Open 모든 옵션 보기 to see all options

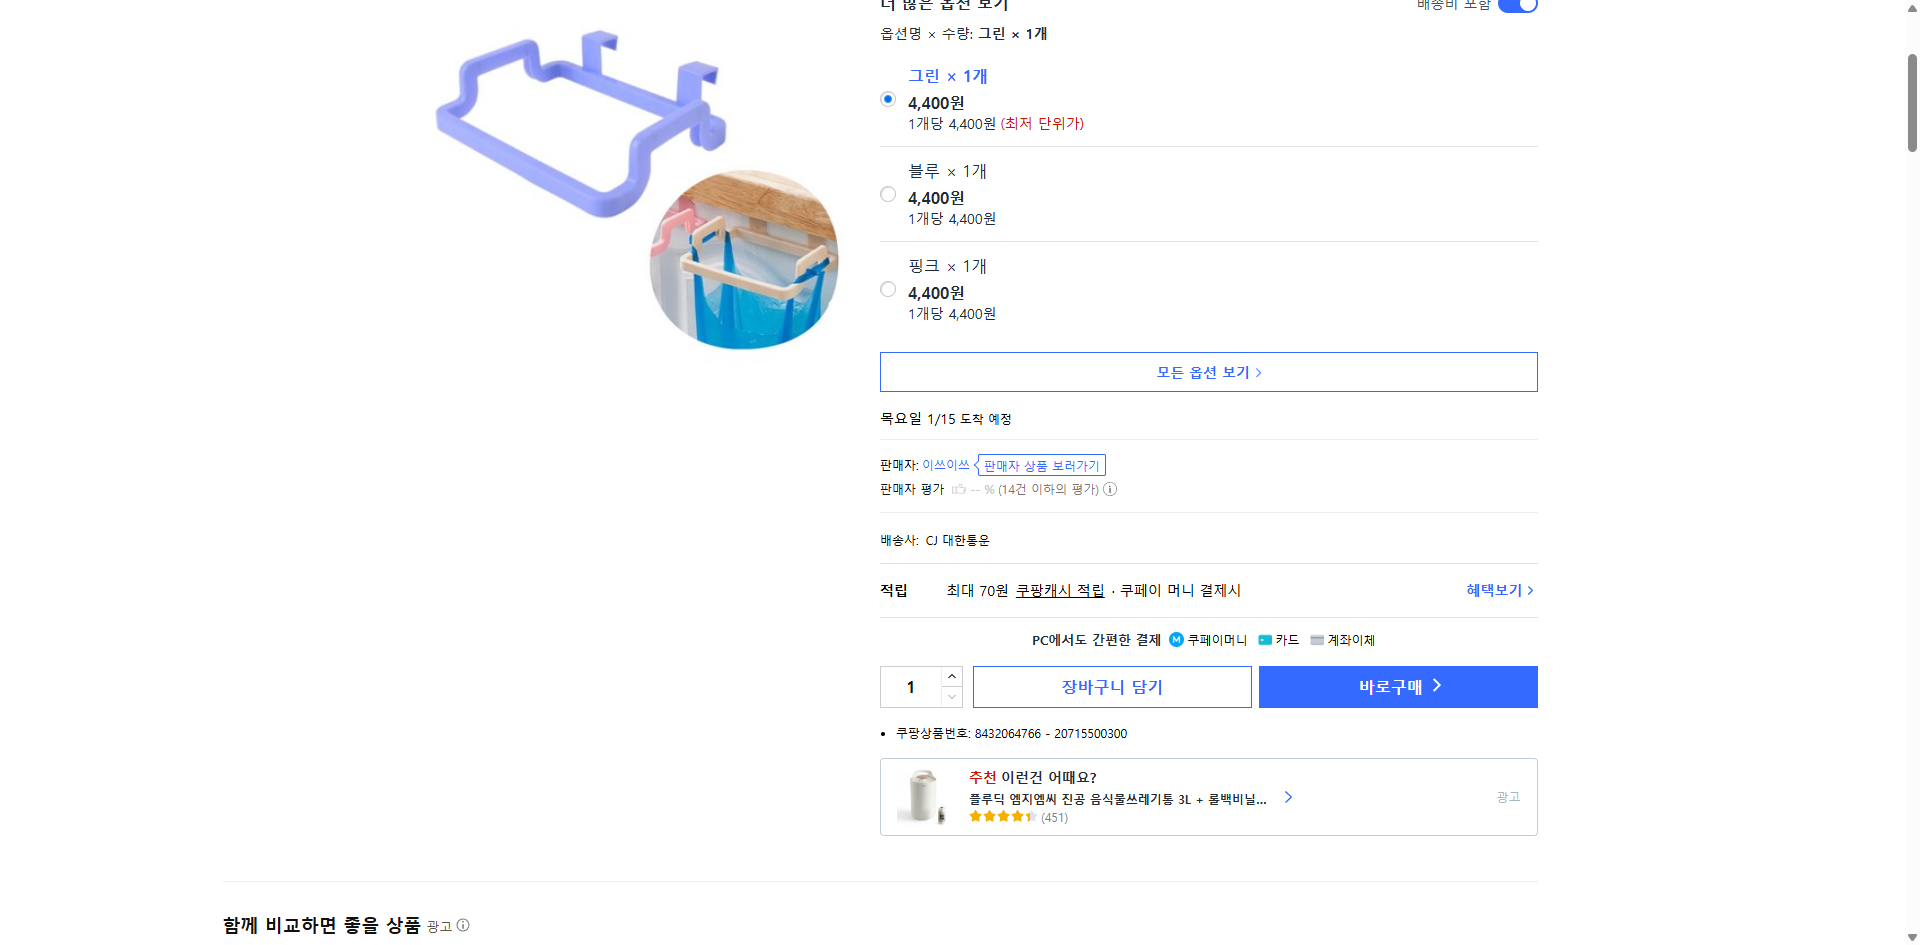click(x=1207, y=371)
